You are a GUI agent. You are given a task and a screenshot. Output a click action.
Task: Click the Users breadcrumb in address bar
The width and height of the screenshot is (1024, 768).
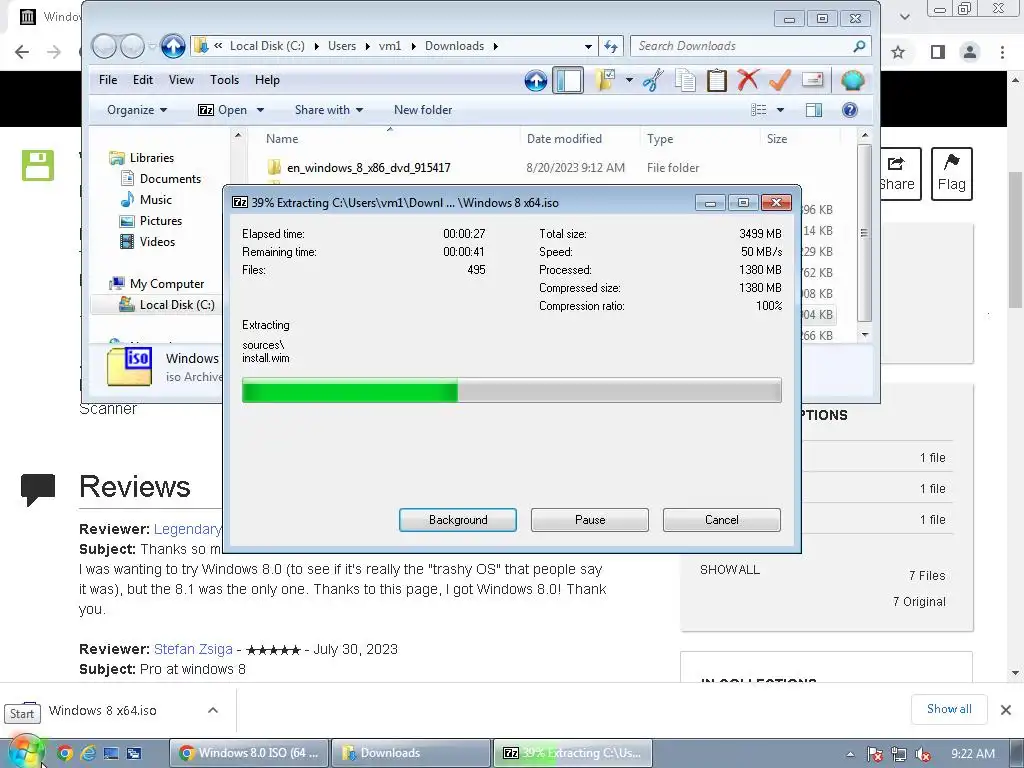pyautogui.click(x=342, y=46)
